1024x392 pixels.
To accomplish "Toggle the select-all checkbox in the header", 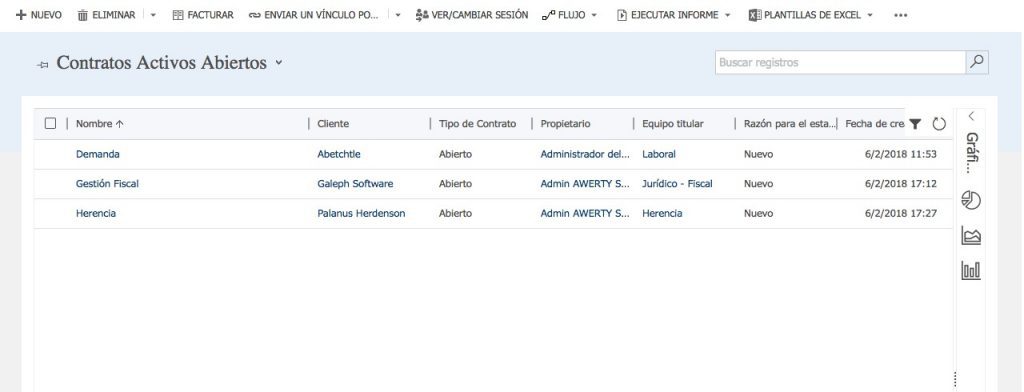I will [x=50, y=123].
